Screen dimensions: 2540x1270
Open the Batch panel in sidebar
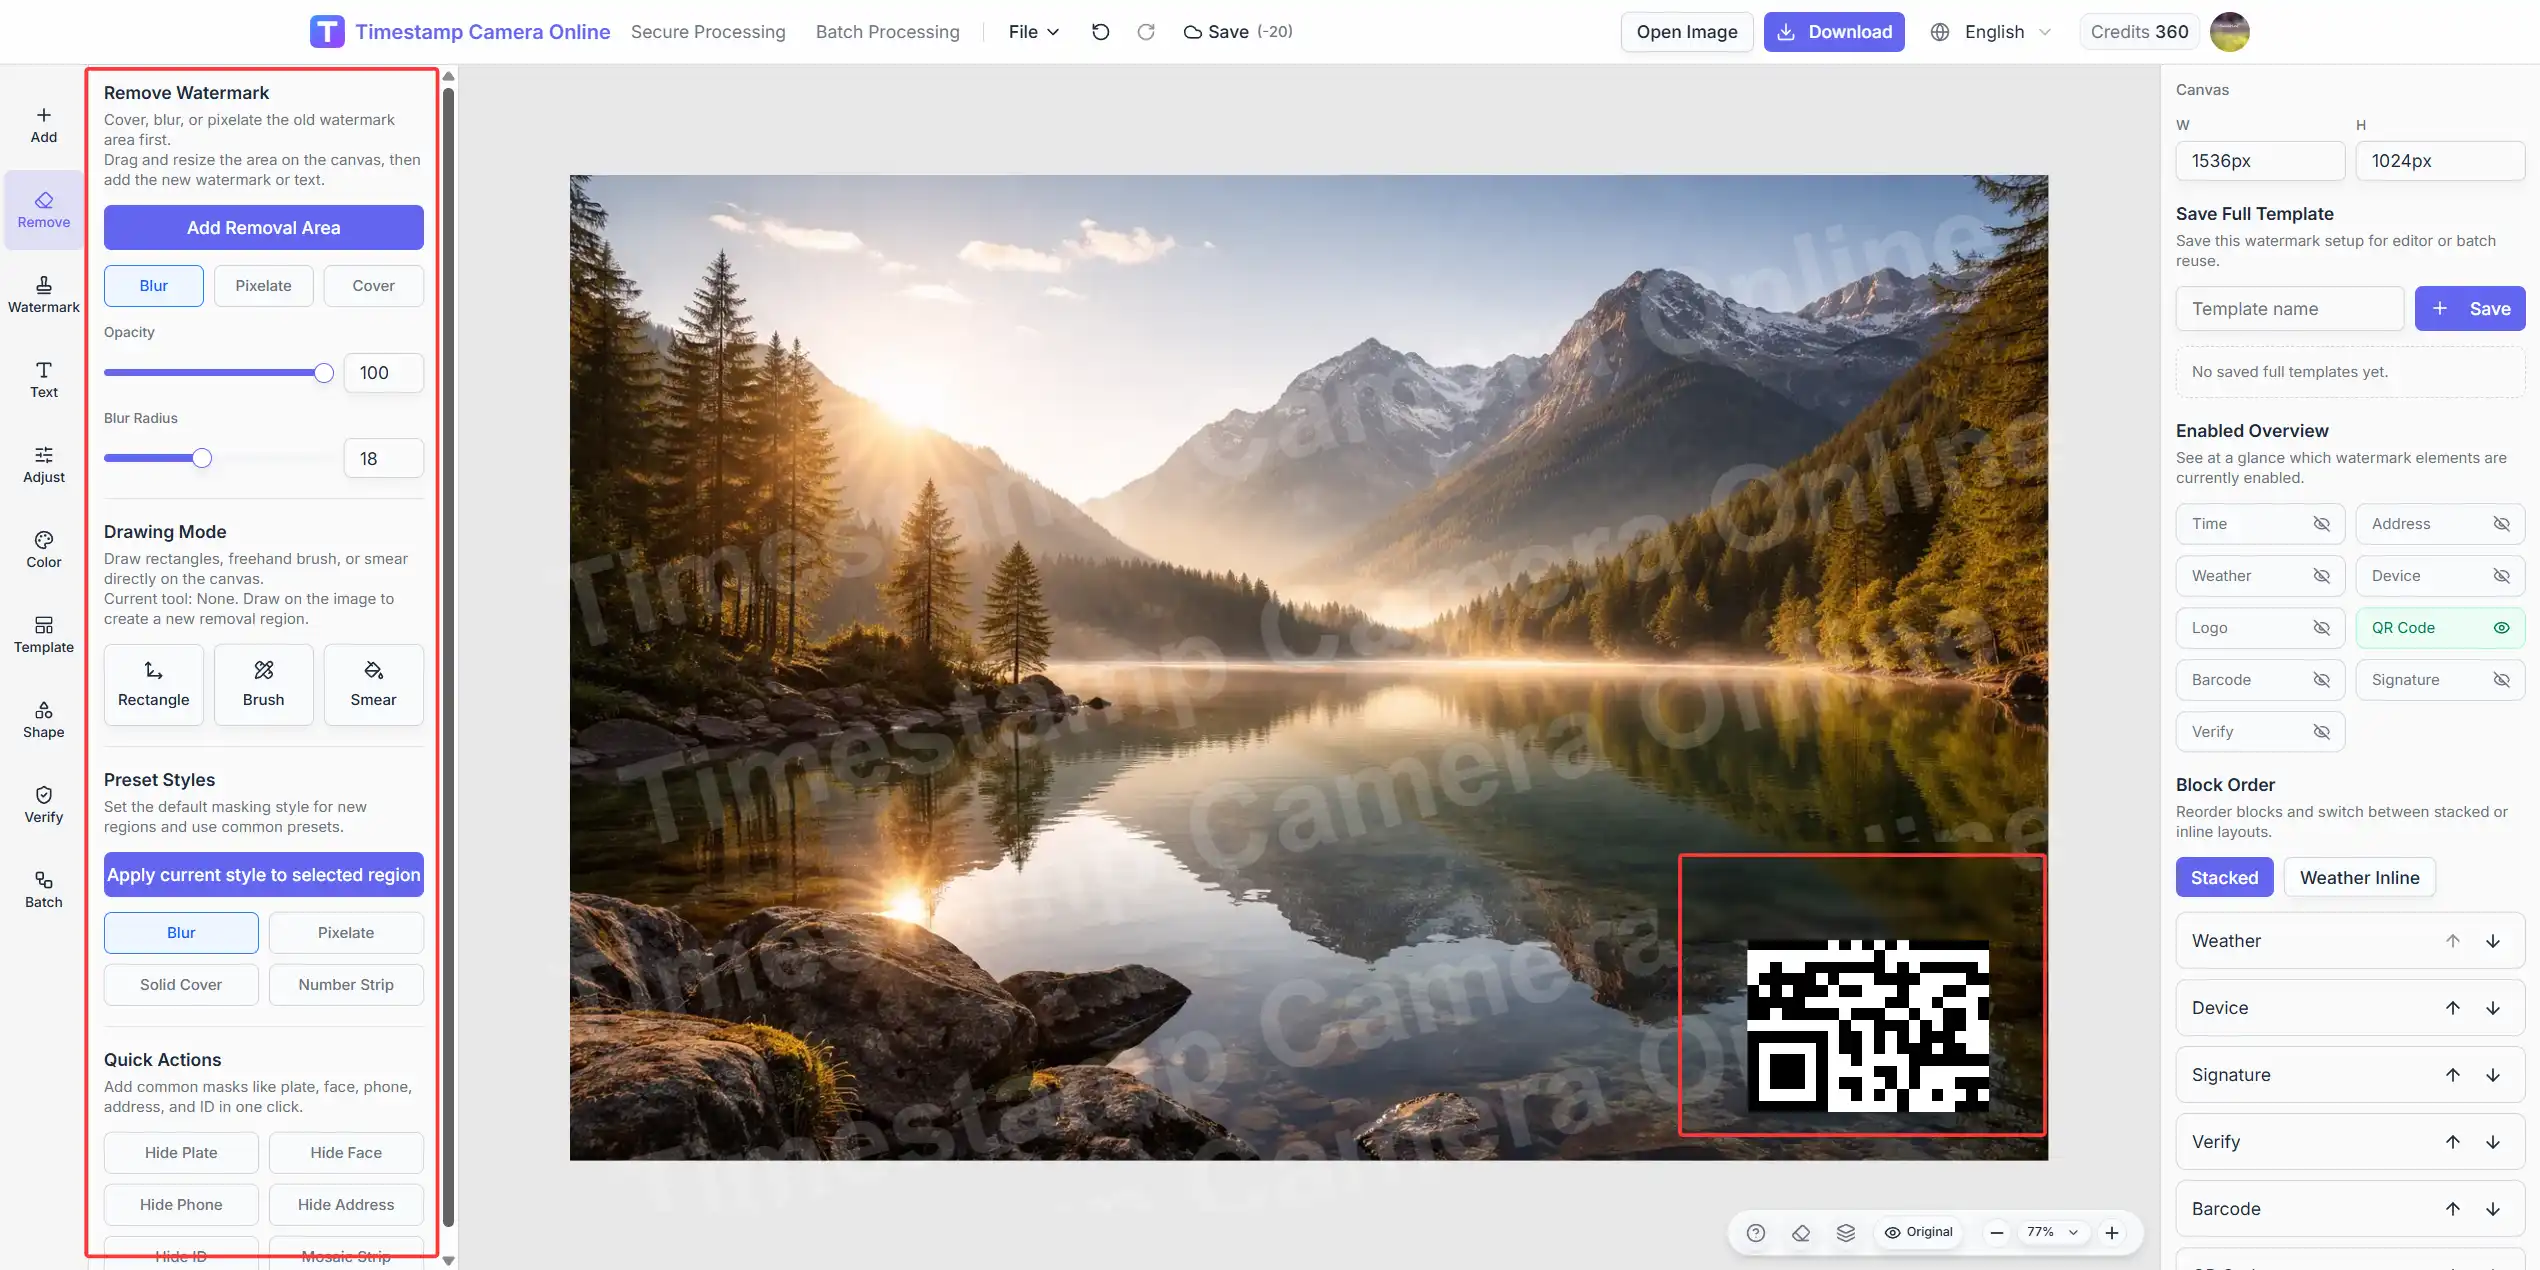44,890
